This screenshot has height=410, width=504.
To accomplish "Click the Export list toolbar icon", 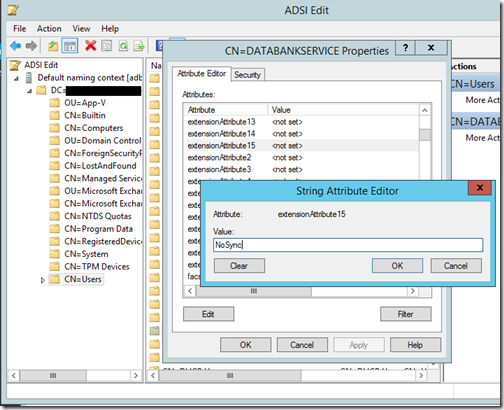I will (x=139, y=46).
